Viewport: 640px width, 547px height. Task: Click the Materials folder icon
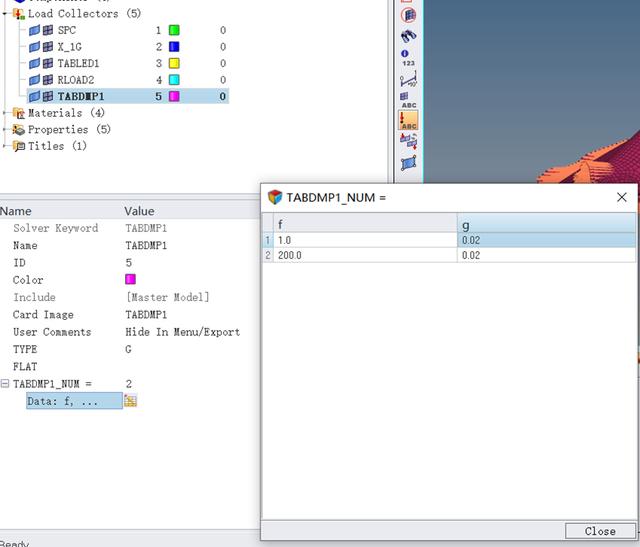click(19, 113)
